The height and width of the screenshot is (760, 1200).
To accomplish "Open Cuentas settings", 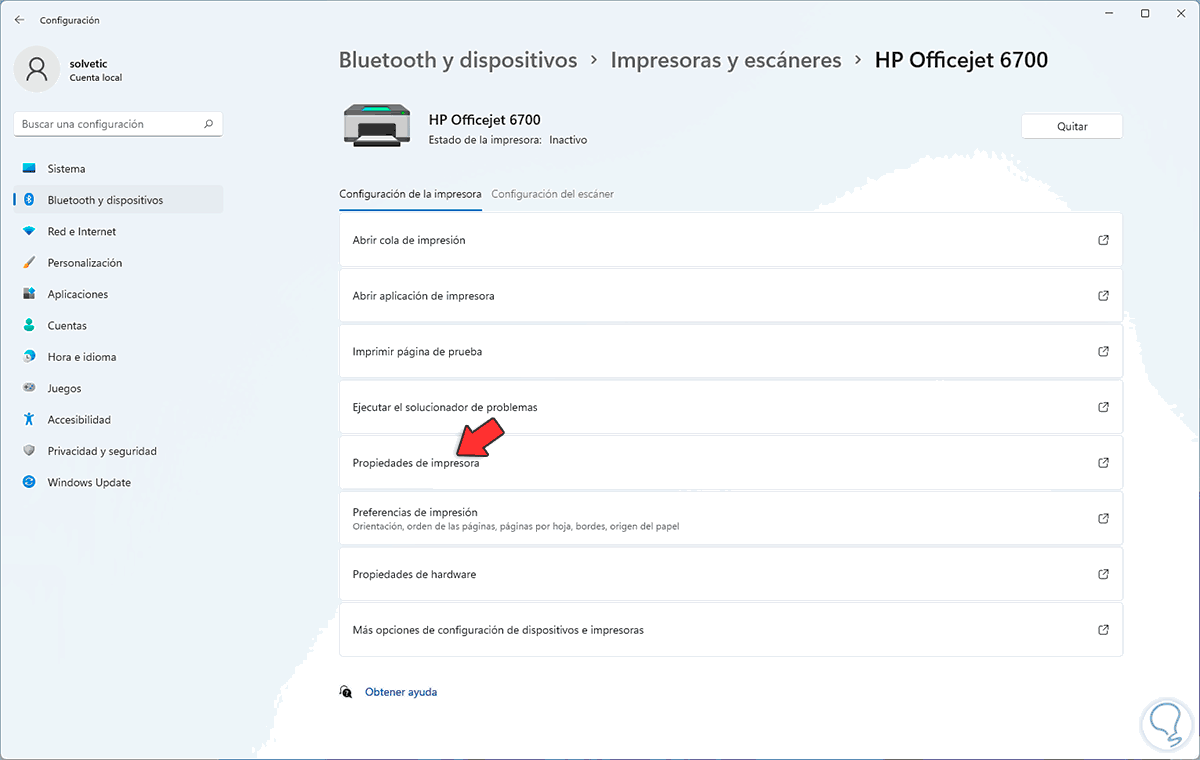I will [118, 326].
